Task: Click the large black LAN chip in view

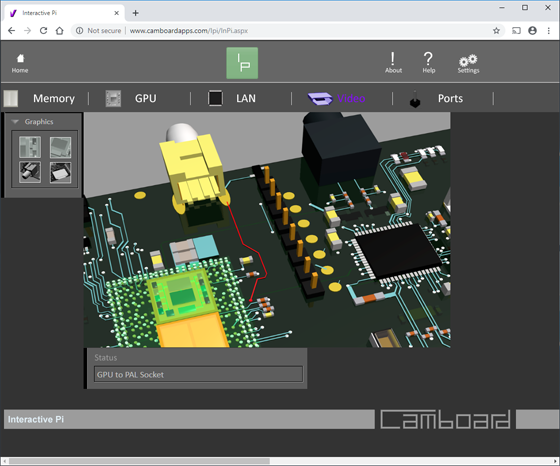Action: pos(399,251)
